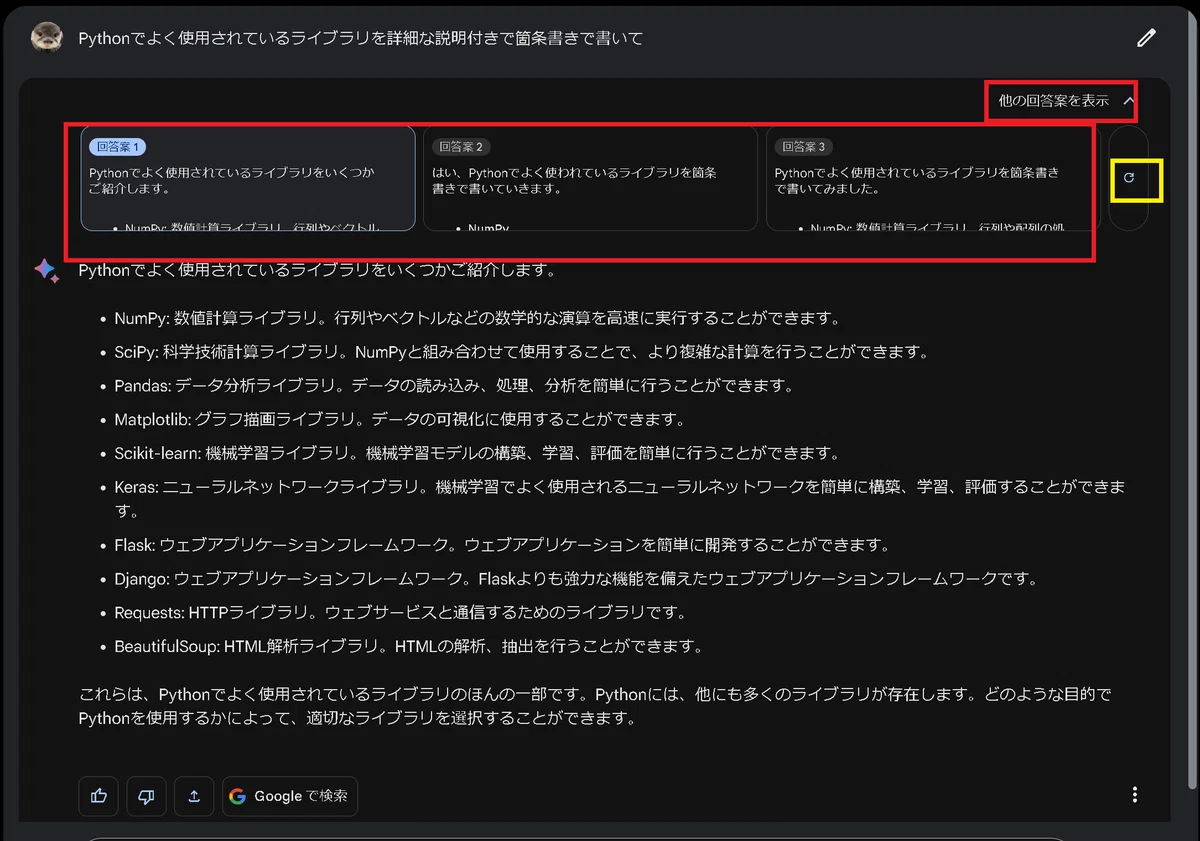
Task: Select the 回答案 2 draft card
Action: pos(590,178)
